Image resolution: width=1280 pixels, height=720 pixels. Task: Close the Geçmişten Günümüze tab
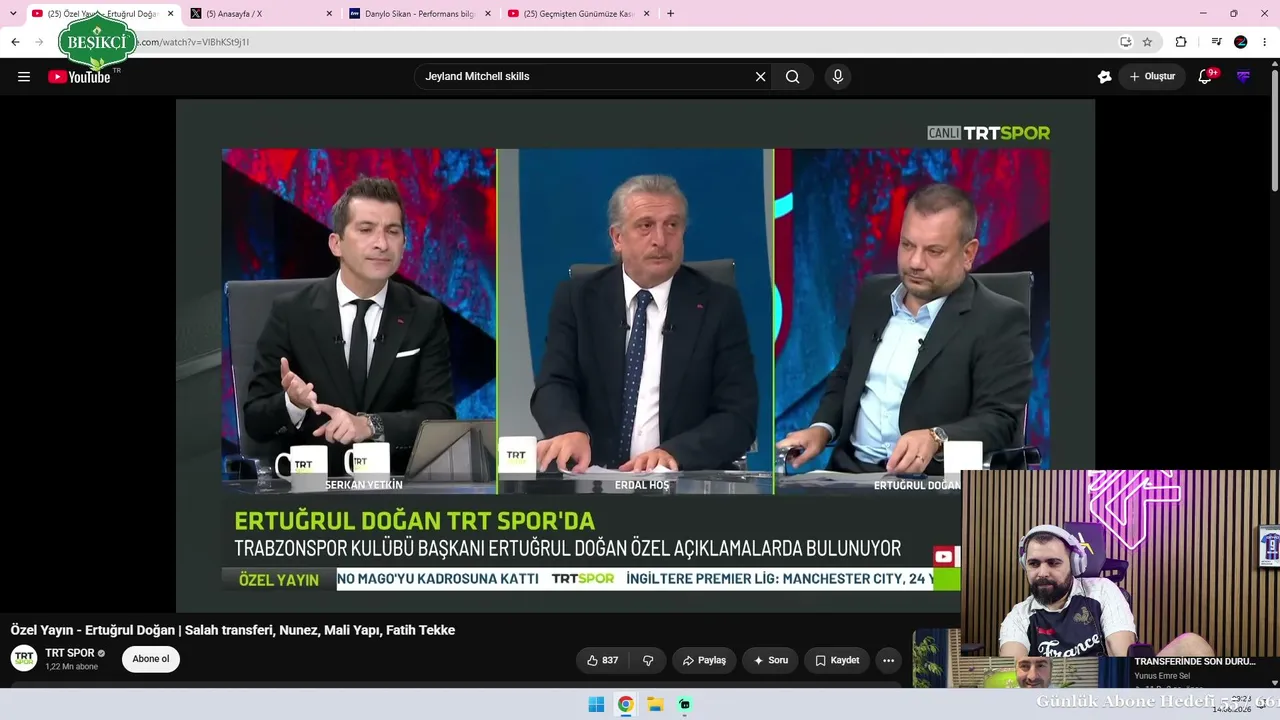tap(647, 14)
